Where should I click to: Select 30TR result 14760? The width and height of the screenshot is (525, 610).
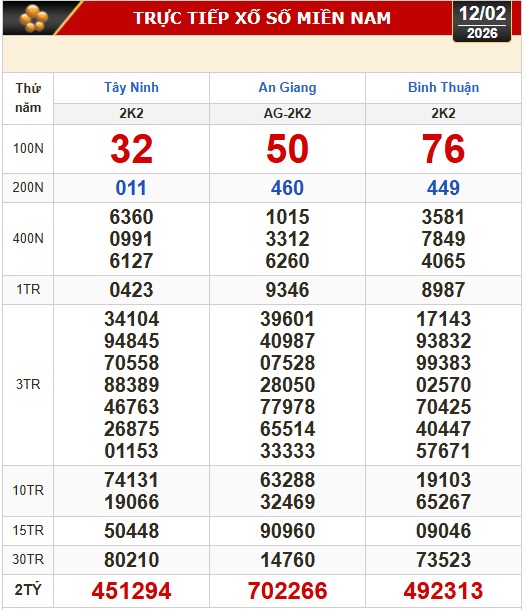[x=287, y=560]
